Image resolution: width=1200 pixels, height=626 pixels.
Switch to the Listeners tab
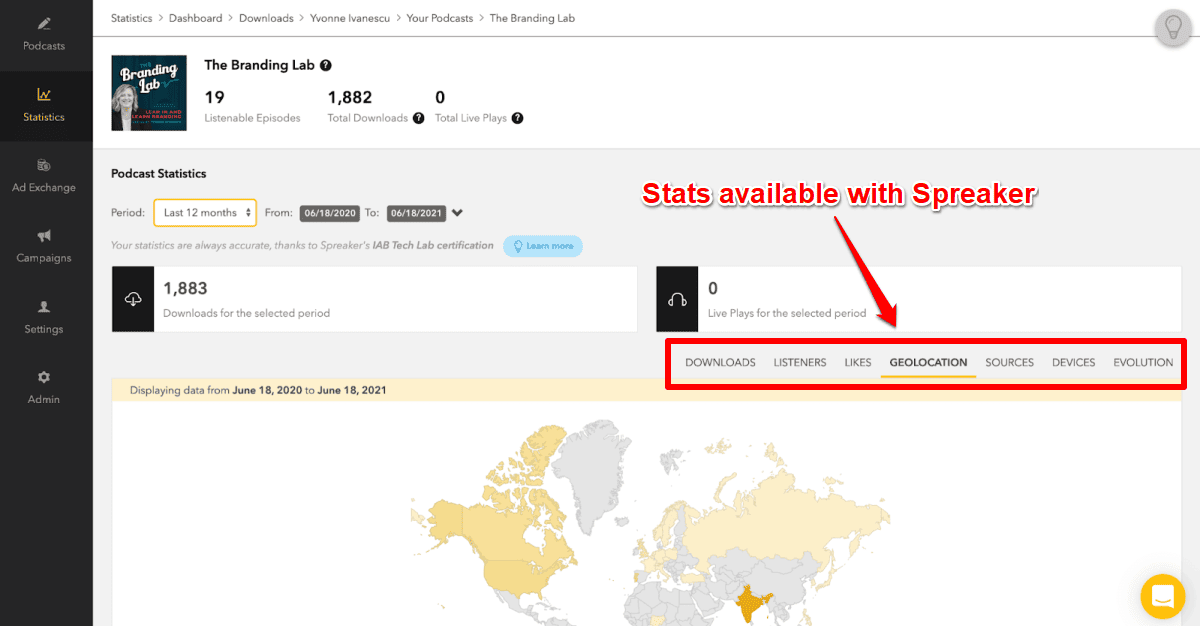[x=799, y=363]
